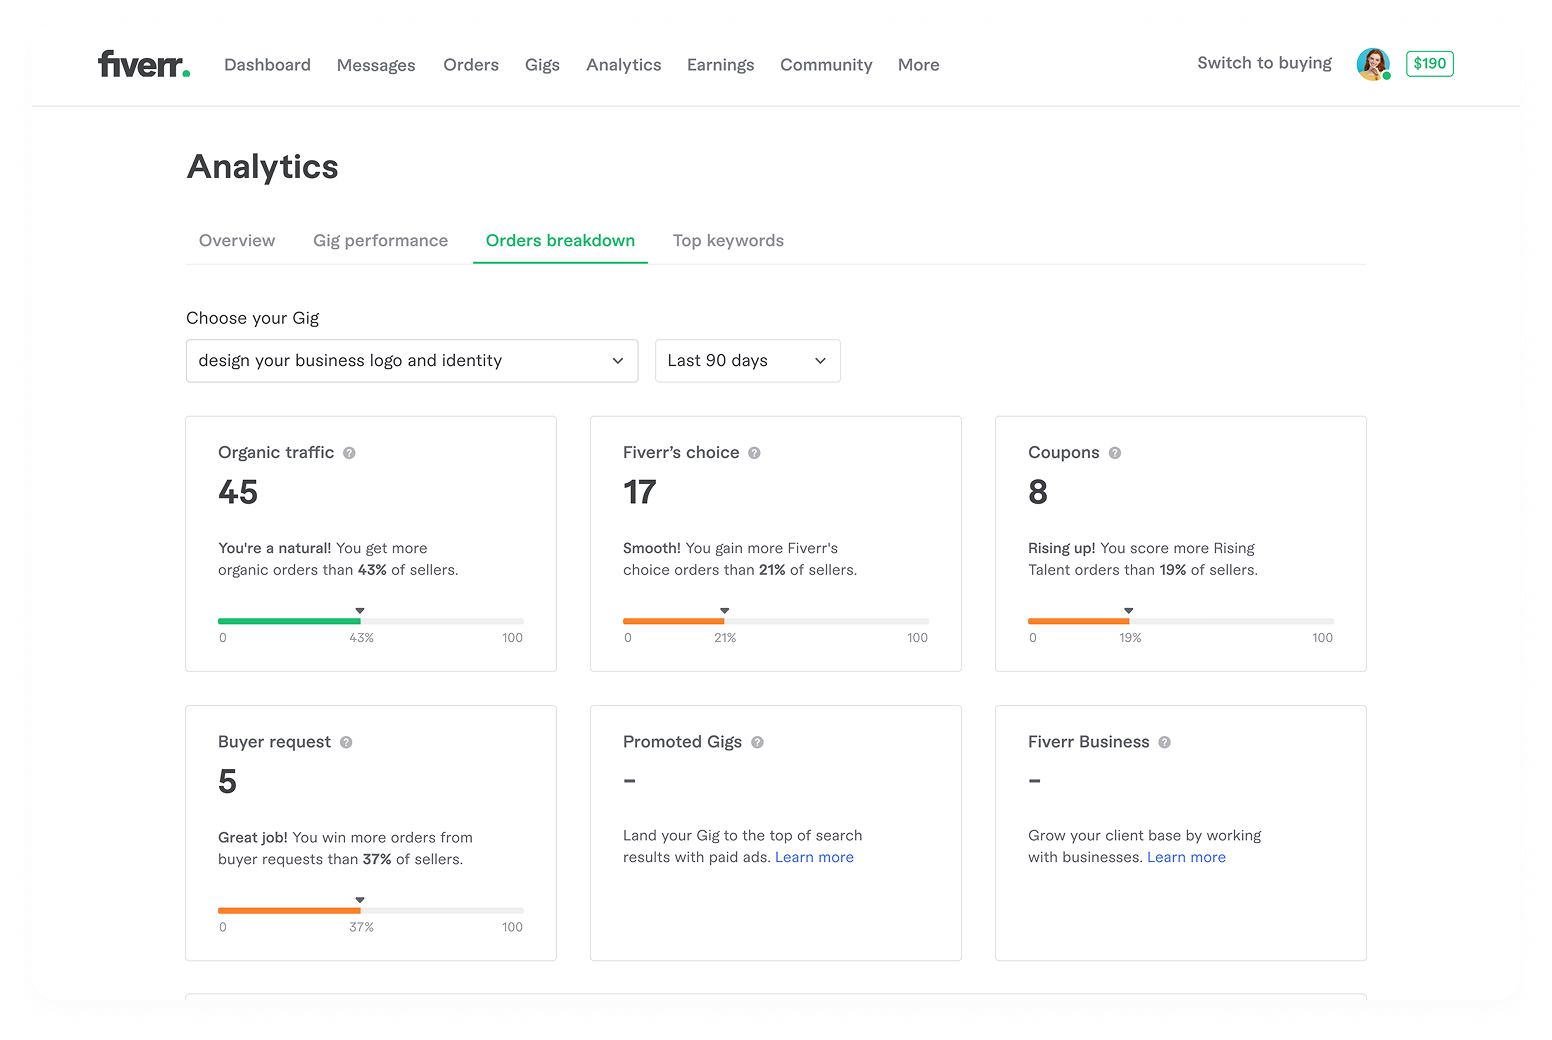
Task: Click the Coupons 19% progress bar
Action: (x=1181, y=621)
